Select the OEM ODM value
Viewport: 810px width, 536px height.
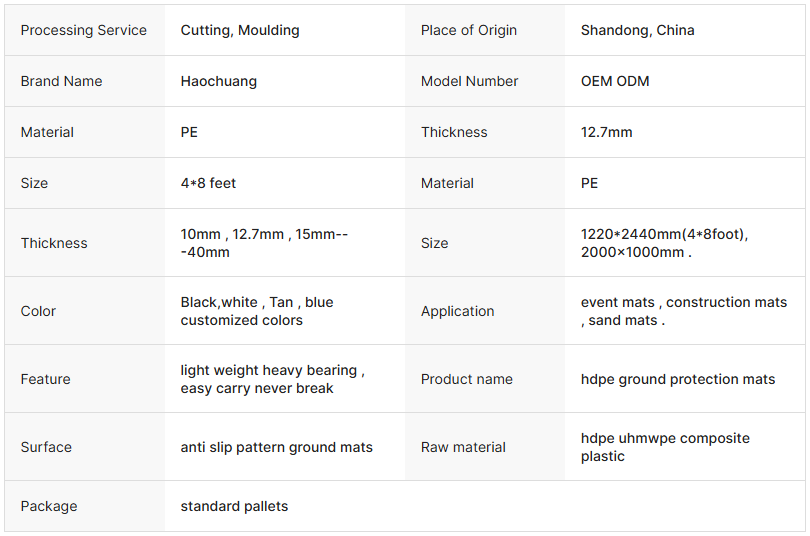(x=615, y=81)
